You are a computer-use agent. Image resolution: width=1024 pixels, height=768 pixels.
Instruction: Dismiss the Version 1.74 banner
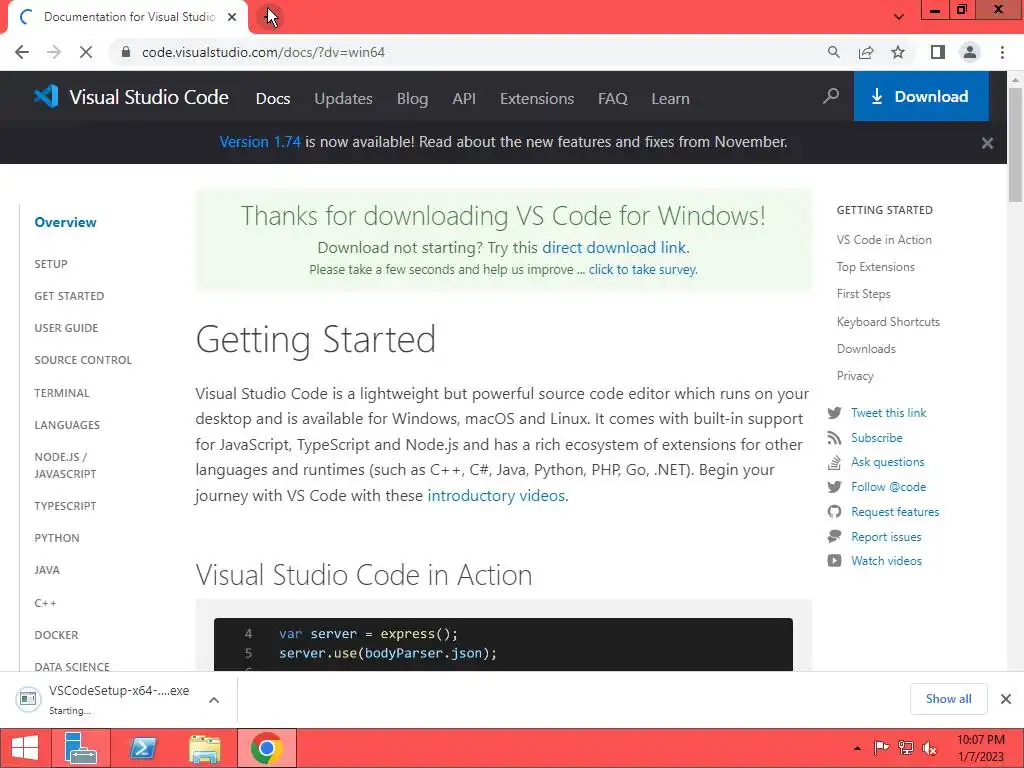click(x=987, y=143)
